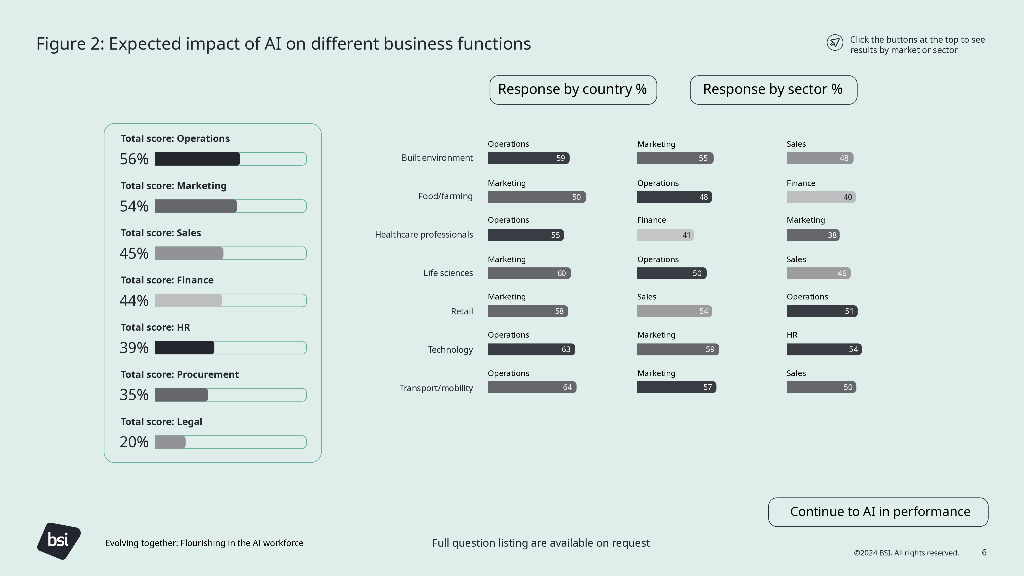1024x576 pixels.
Task: Select Food/farming Finance bar showing 40
Action: [x=821, y=197]
